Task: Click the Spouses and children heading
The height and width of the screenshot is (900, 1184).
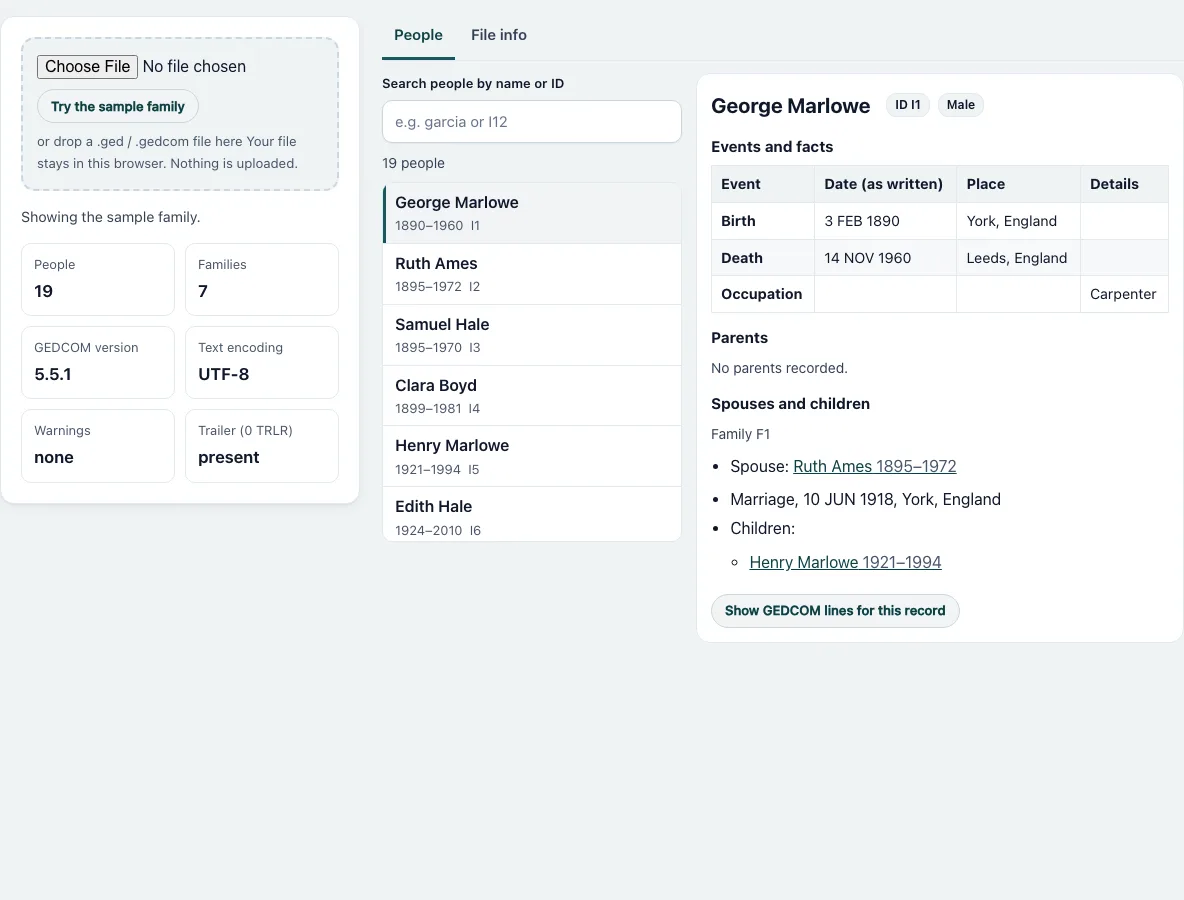Action: (x=791, y=404)
